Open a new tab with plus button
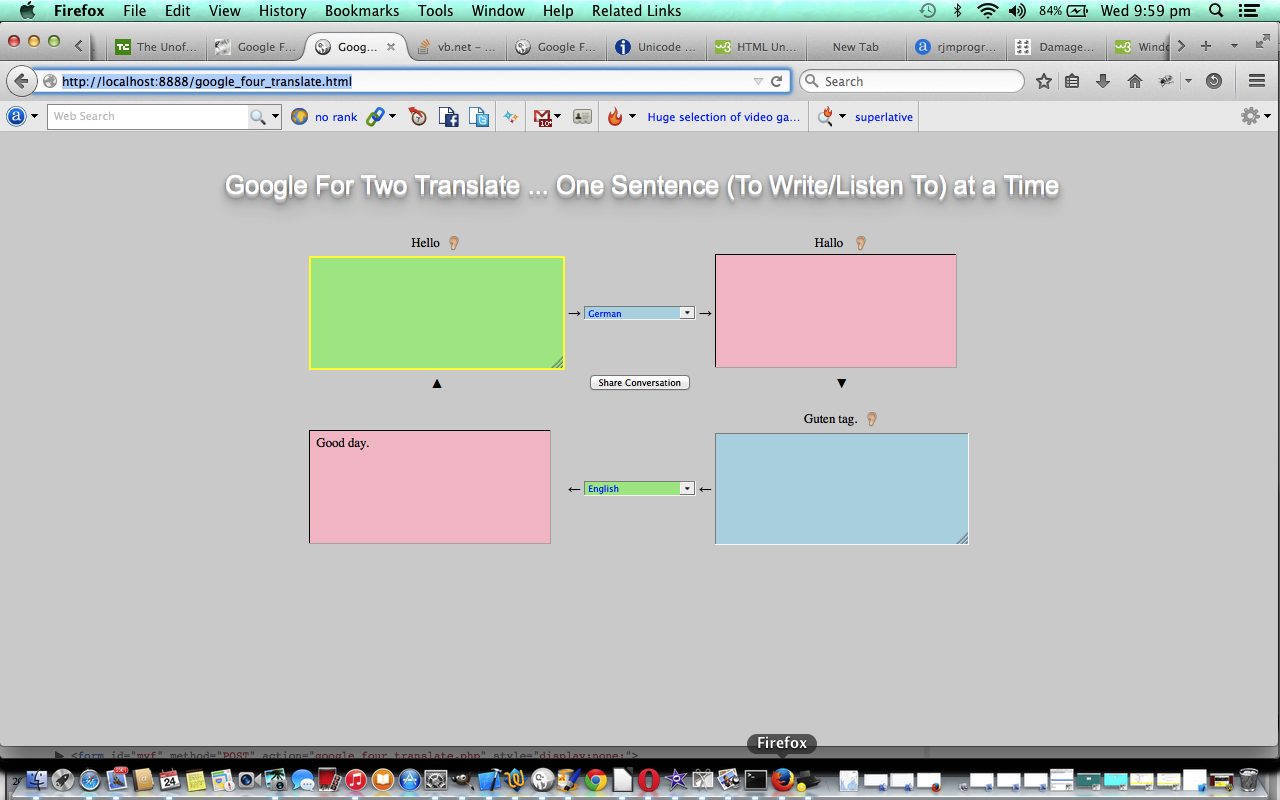Image resolution: width=1280 pixels, height=800 pixels. [x=1206, y=46]
